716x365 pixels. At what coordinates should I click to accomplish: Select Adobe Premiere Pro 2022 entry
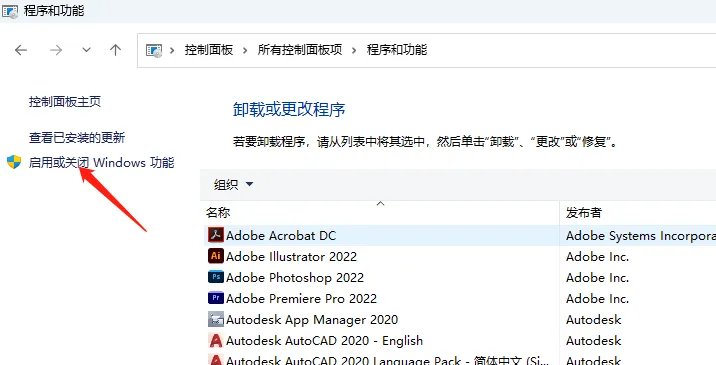click(x=301, y=299)
